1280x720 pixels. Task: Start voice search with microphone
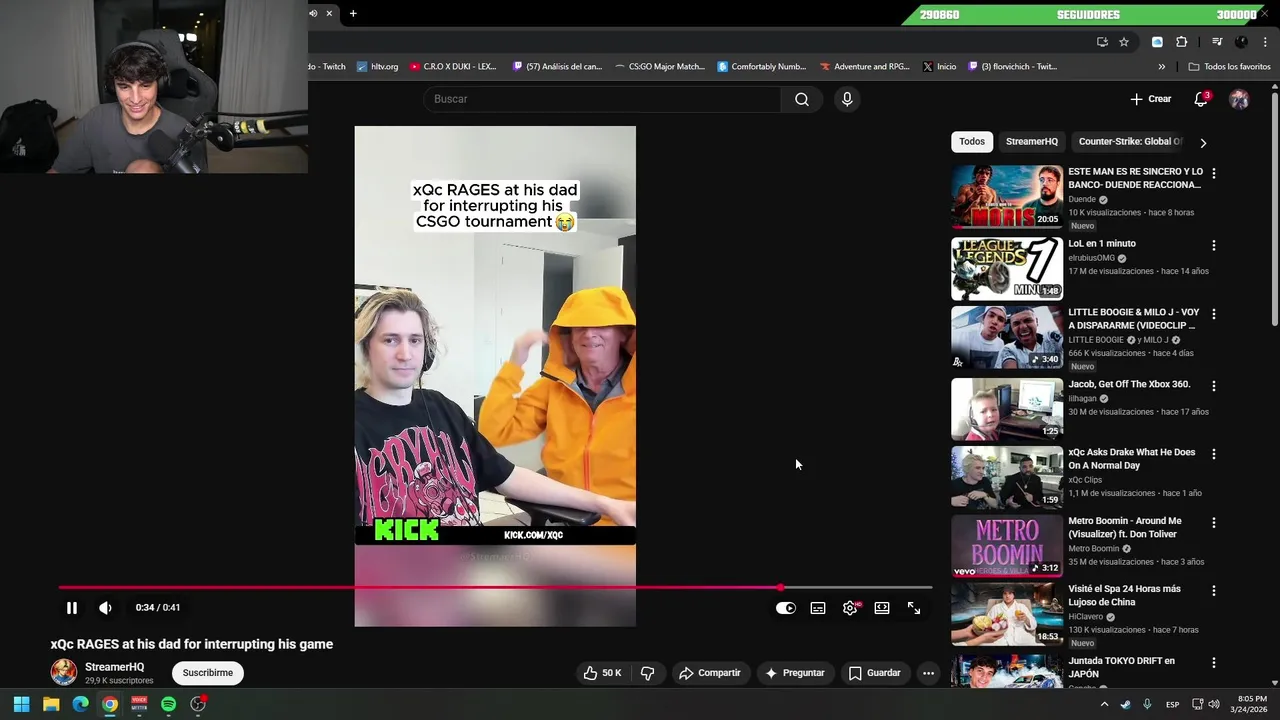point(847,99)
